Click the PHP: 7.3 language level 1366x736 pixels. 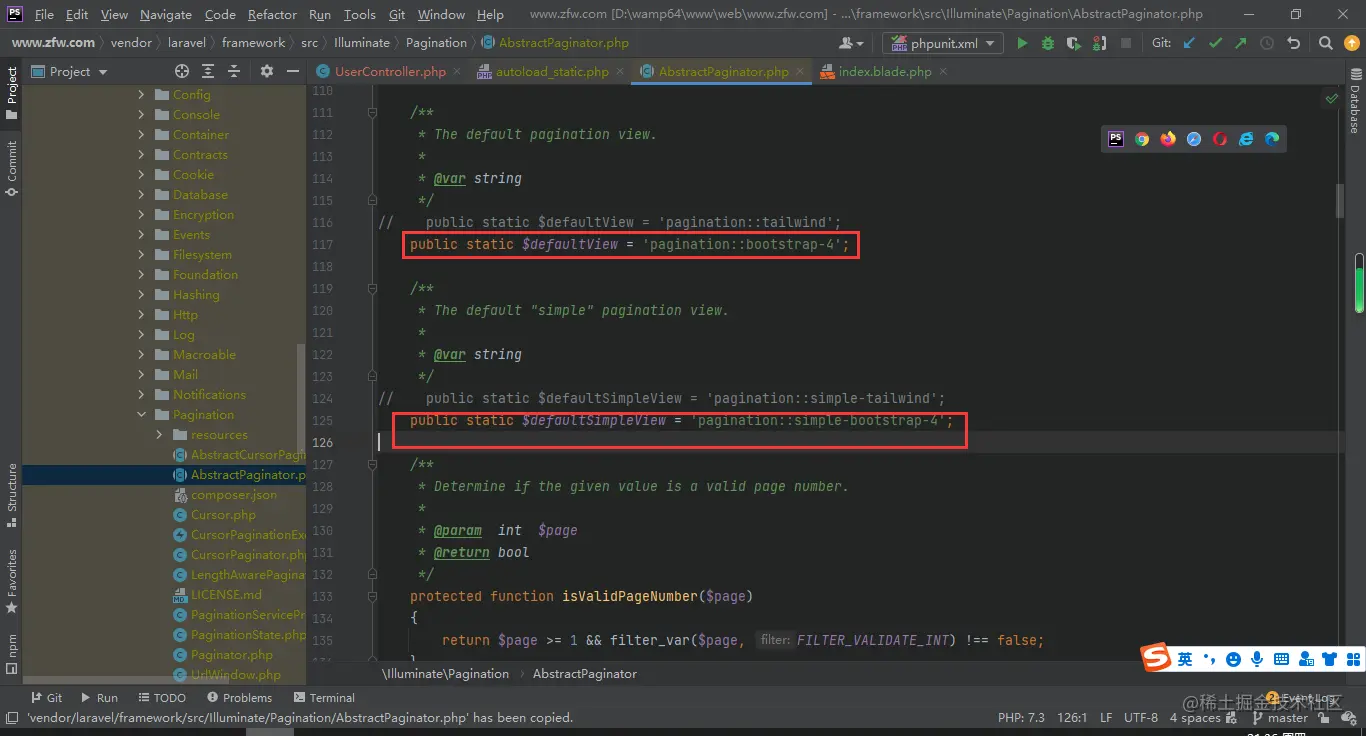[1021, 718]
